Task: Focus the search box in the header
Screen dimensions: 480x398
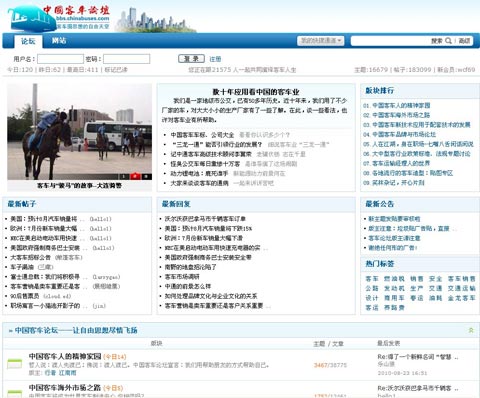Action: pos(390,41)
